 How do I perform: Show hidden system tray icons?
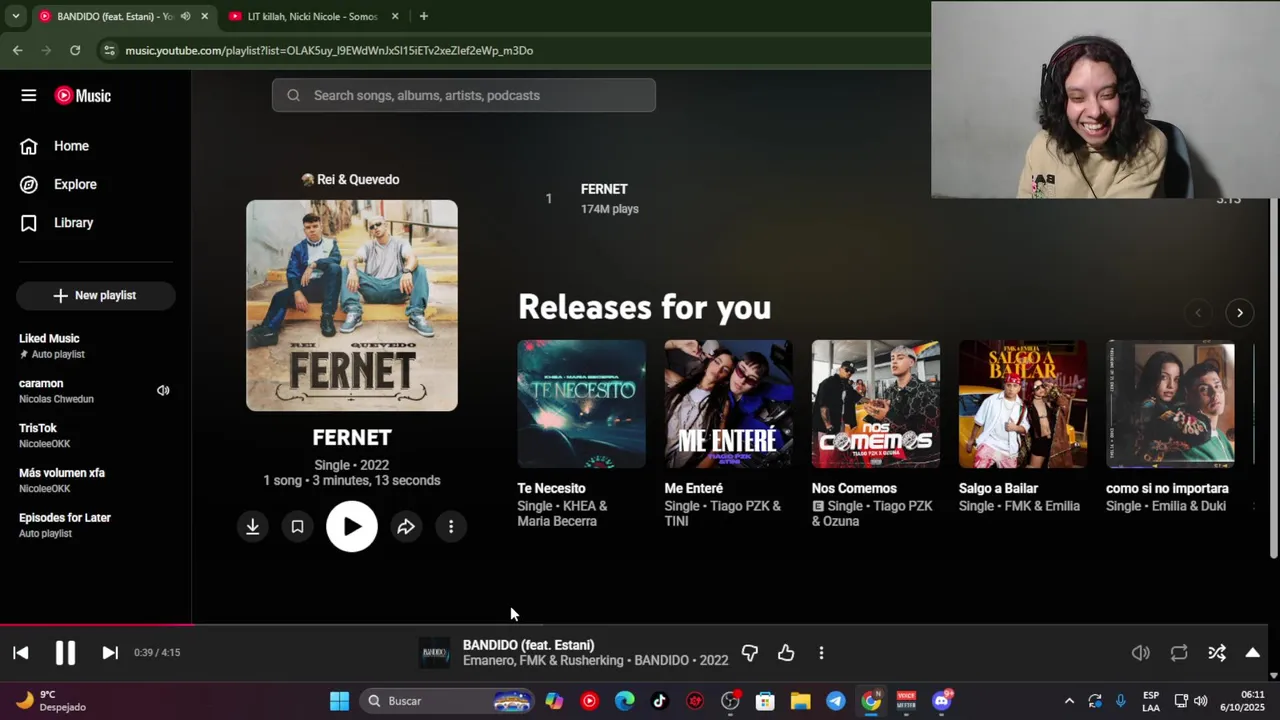tap(1069, 701)
